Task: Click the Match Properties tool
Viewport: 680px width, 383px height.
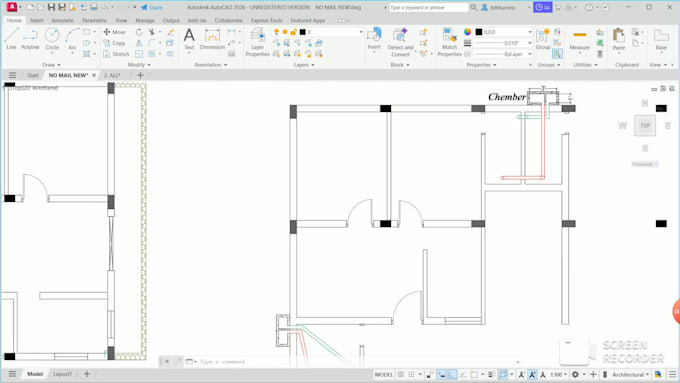Action: tap(450, 42)
